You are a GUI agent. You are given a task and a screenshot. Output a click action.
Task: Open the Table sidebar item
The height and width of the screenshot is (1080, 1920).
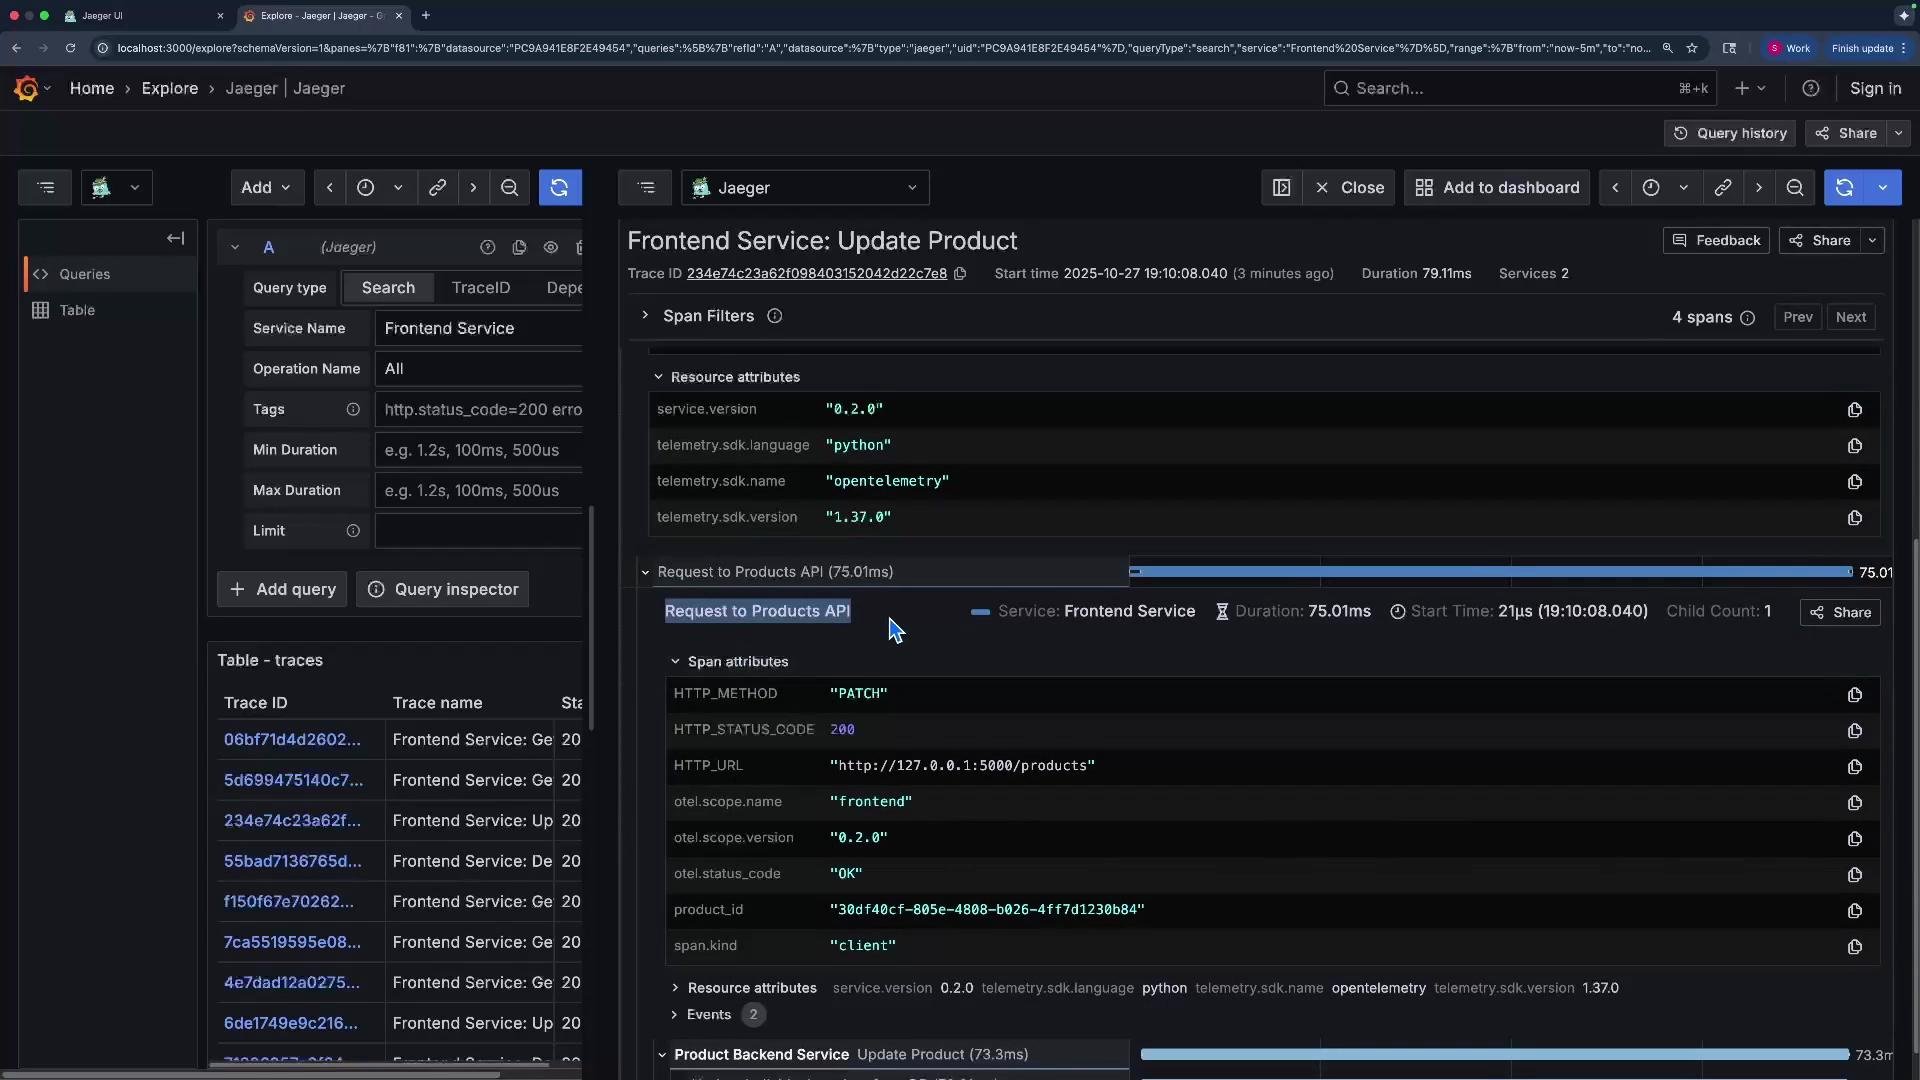110,311
